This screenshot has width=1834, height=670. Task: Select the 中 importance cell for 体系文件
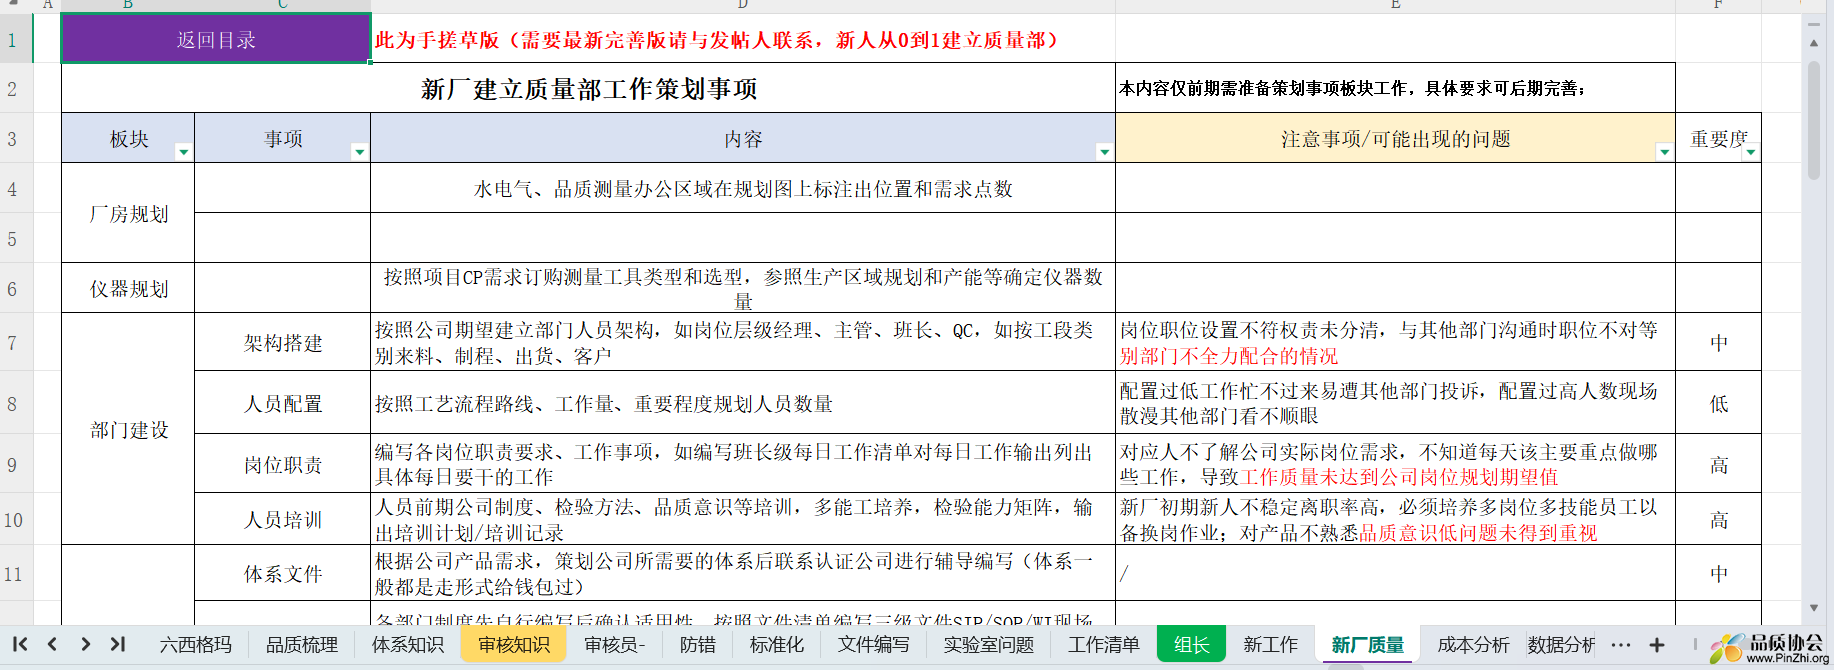tap(1718, 574)
